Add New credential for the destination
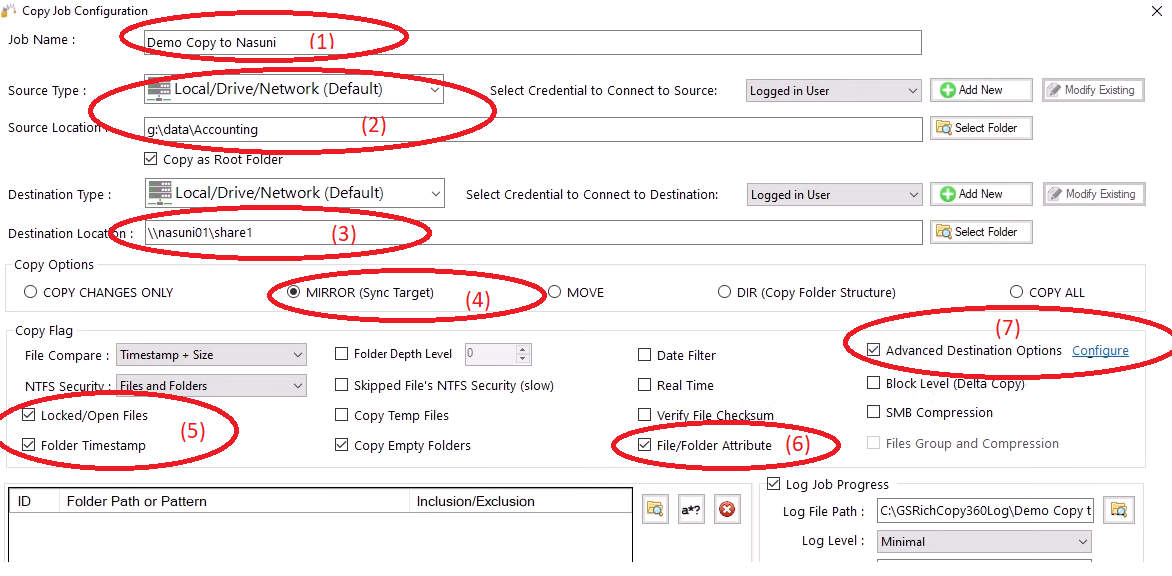Screen dimensions: 1172x576 coord(981,194)
